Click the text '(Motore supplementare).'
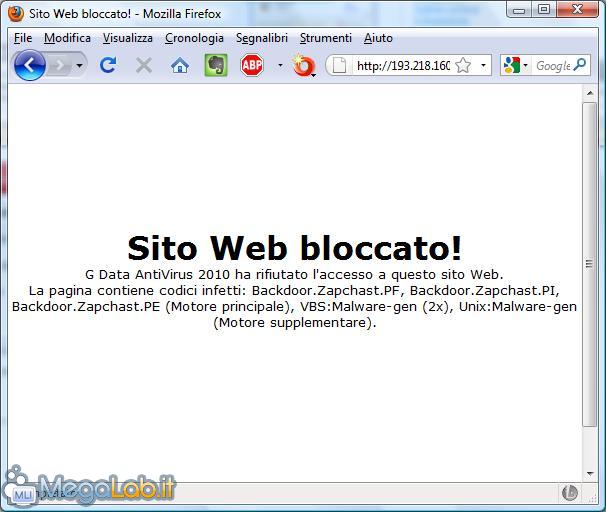This screenshot has height=512, width=606. [x=294, y=322]
